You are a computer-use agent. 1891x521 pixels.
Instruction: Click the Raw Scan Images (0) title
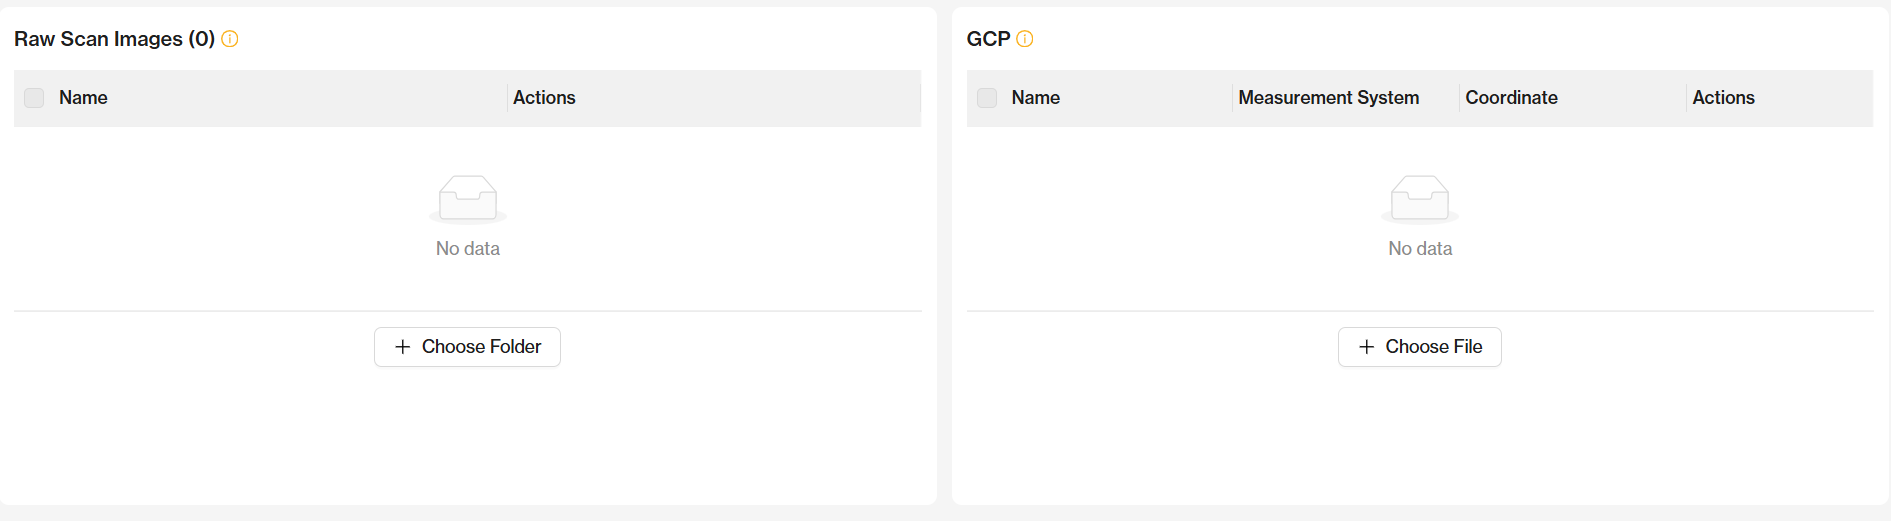pos(114,39)
